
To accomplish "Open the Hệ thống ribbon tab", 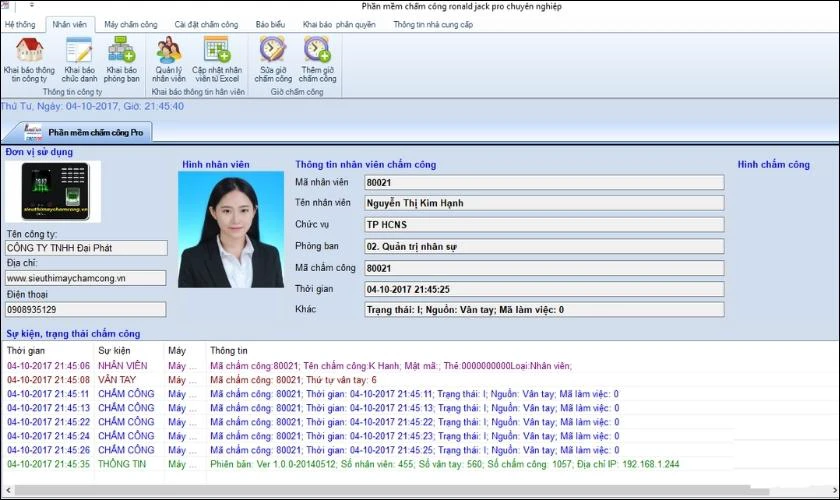I will point(20,25).
